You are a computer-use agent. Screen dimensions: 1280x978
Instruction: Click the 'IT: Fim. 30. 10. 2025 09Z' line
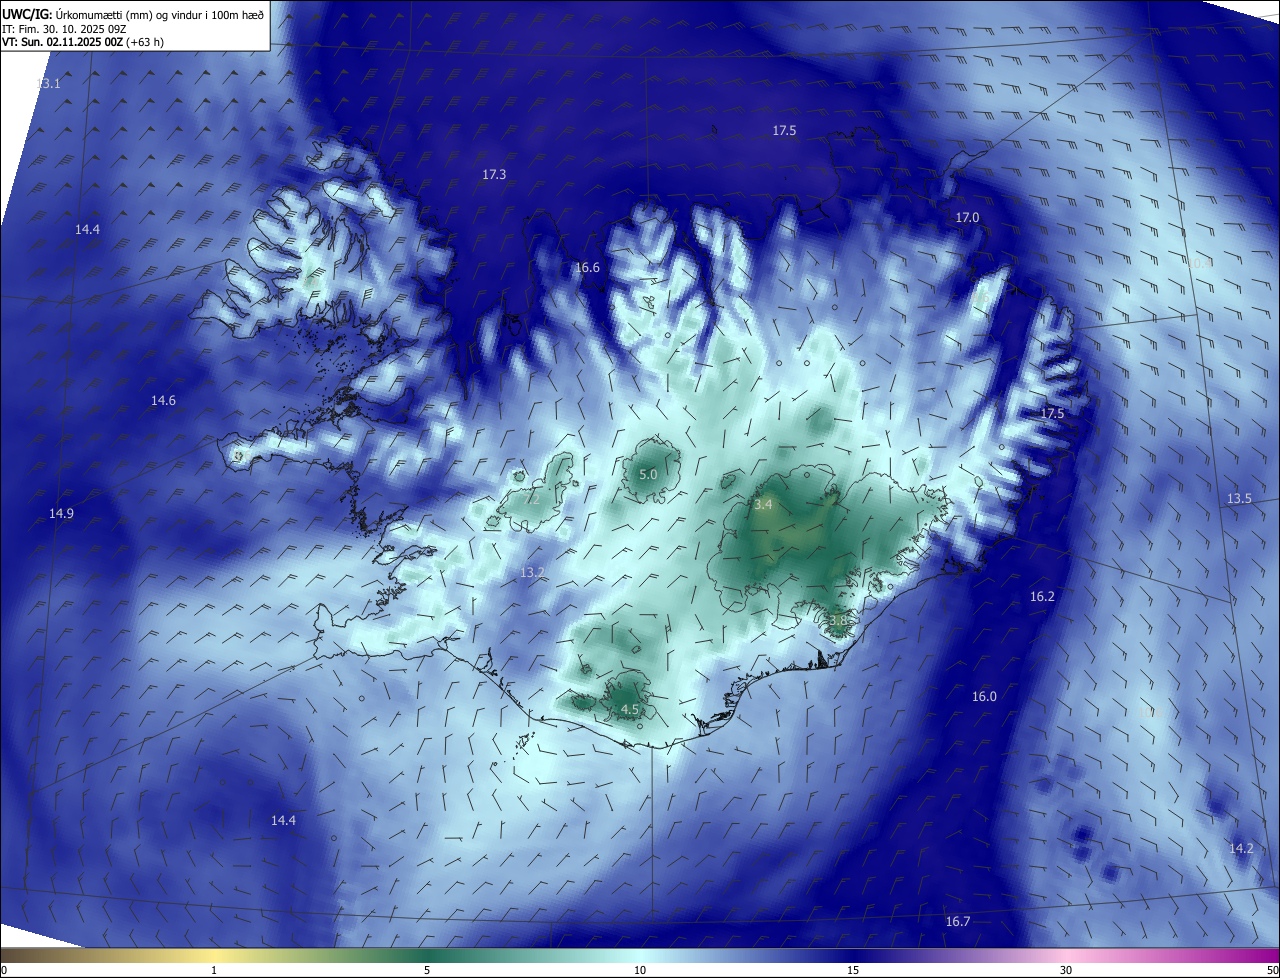click(64, 29)
